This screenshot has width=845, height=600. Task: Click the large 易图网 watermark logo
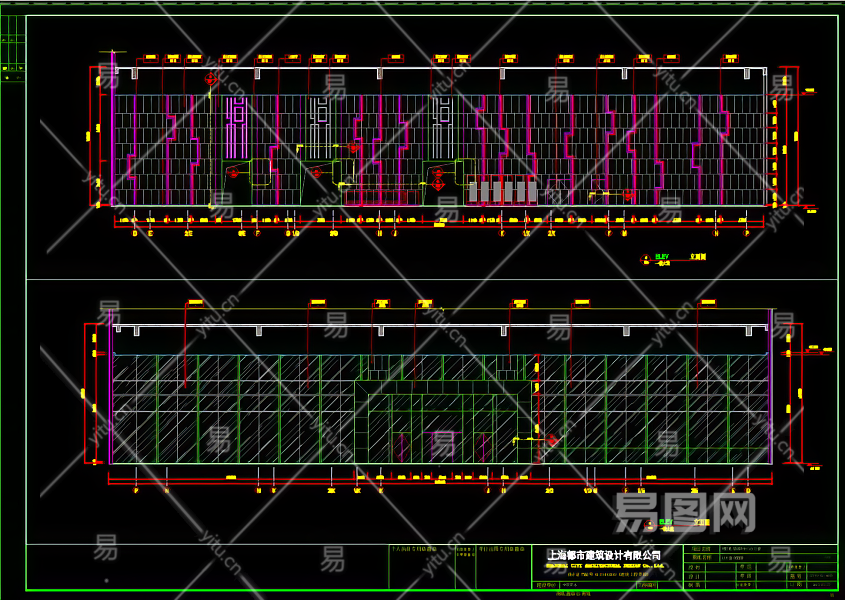(x=683, y=514)
